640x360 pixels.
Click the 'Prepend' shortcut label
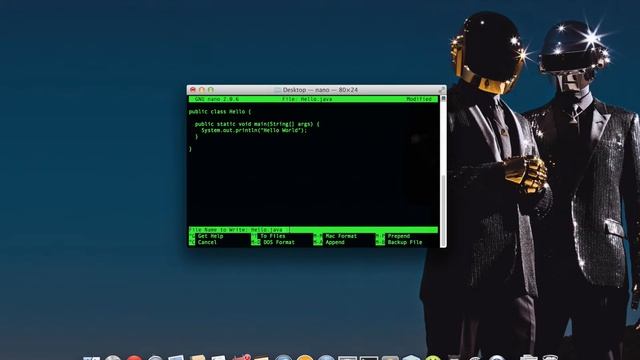click(x=399, y=236)
